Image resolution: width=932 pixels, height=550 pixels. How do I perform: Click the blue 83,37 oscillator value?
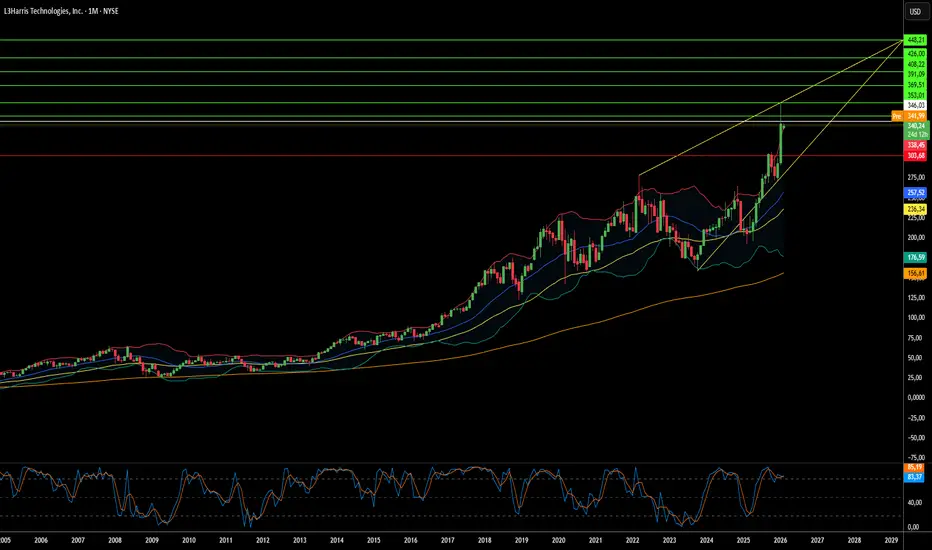[914, 477]
